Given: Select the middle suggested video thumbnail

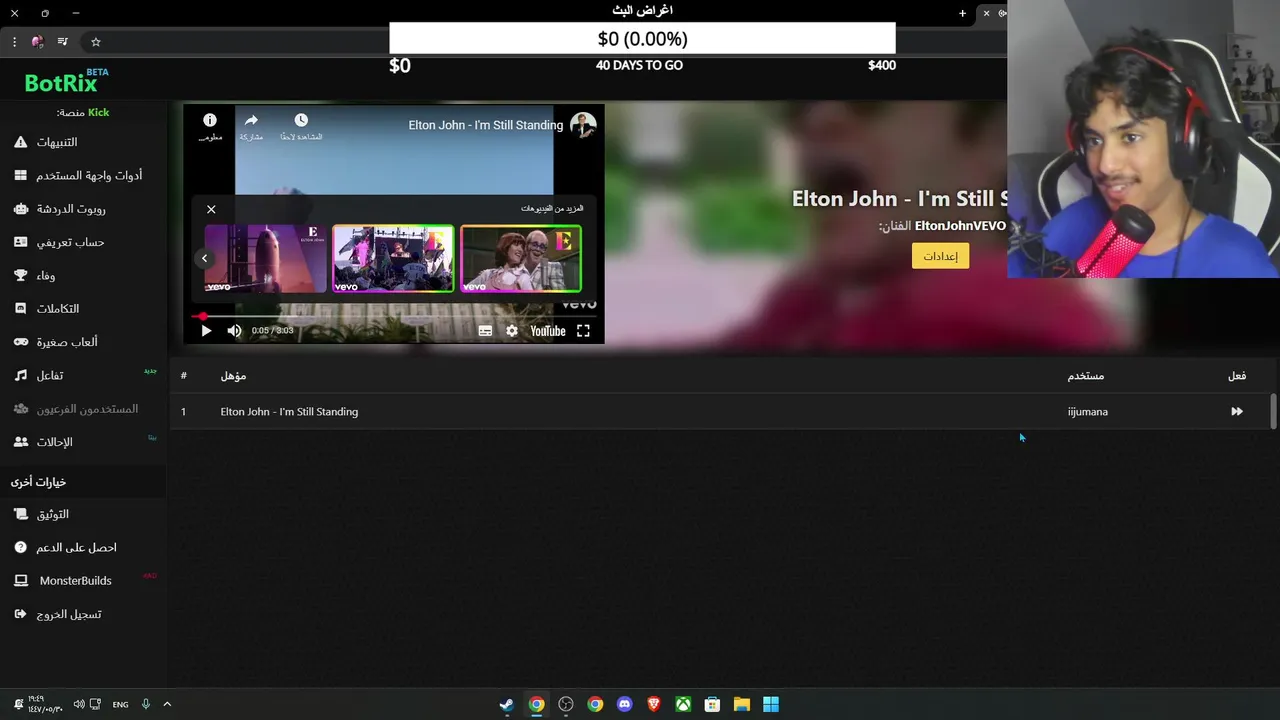Looking at the screenshot, I should click(393, 258).
